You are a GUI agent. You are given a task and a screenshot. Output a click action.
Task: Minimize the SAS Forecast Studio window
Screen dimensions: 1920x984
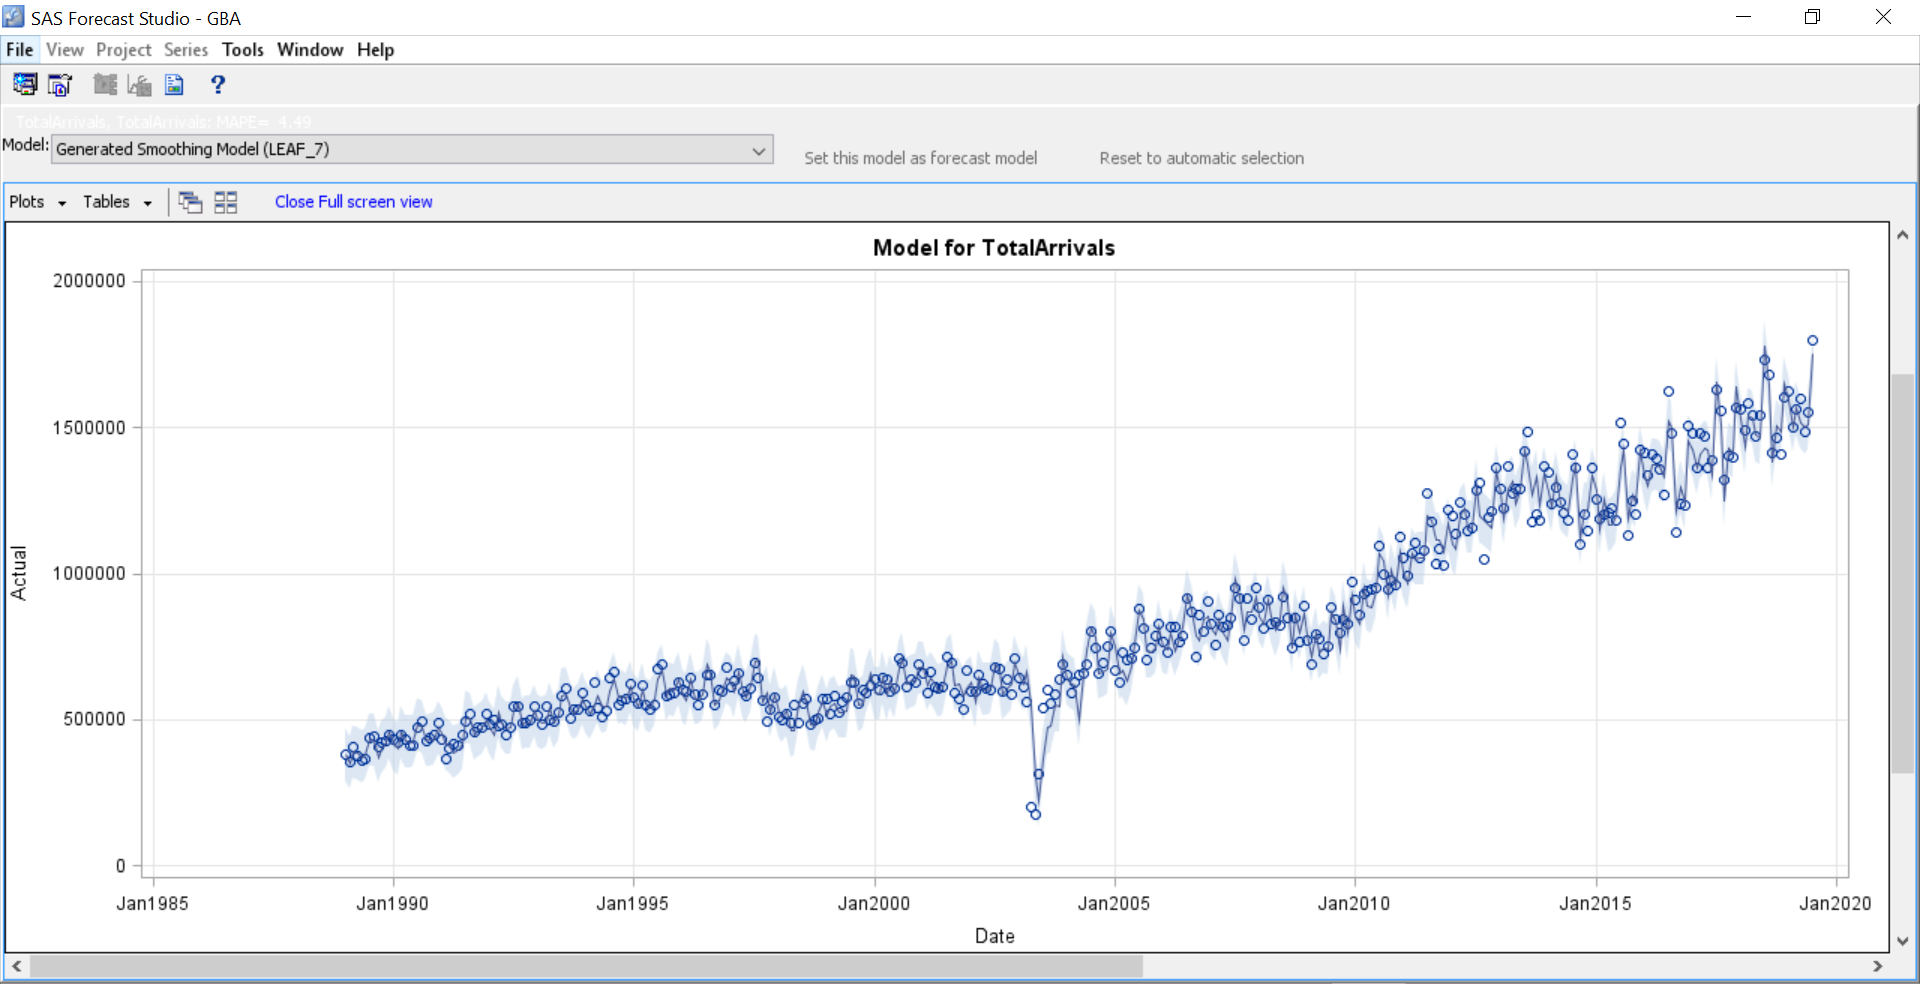point(1743,17)
